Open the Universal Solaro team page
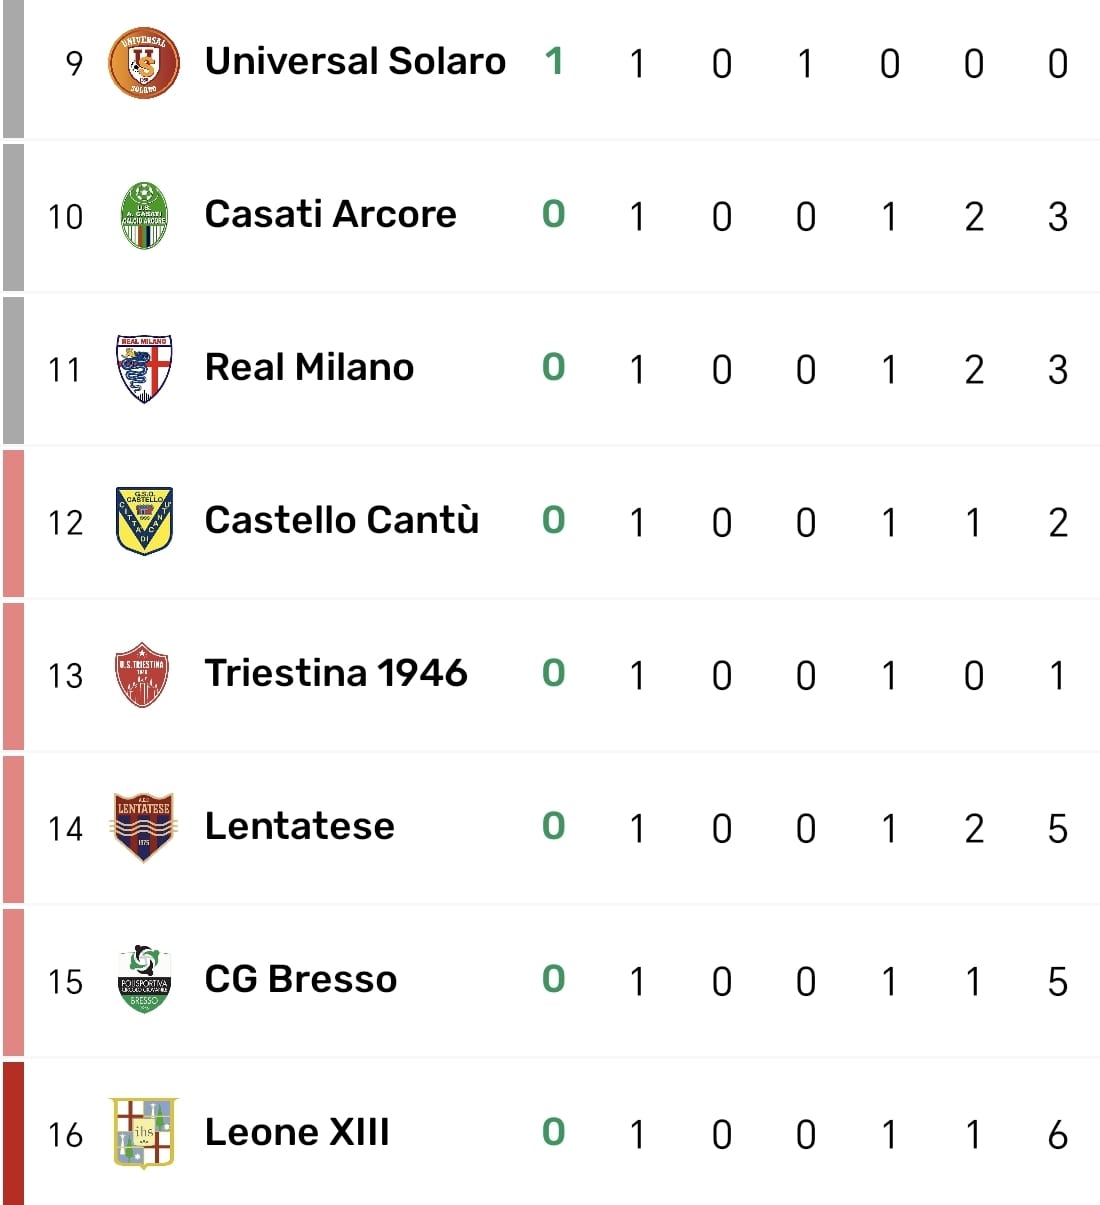Screen dimensions: 1100x1205 pyautogui.click(x=355, y=62)
